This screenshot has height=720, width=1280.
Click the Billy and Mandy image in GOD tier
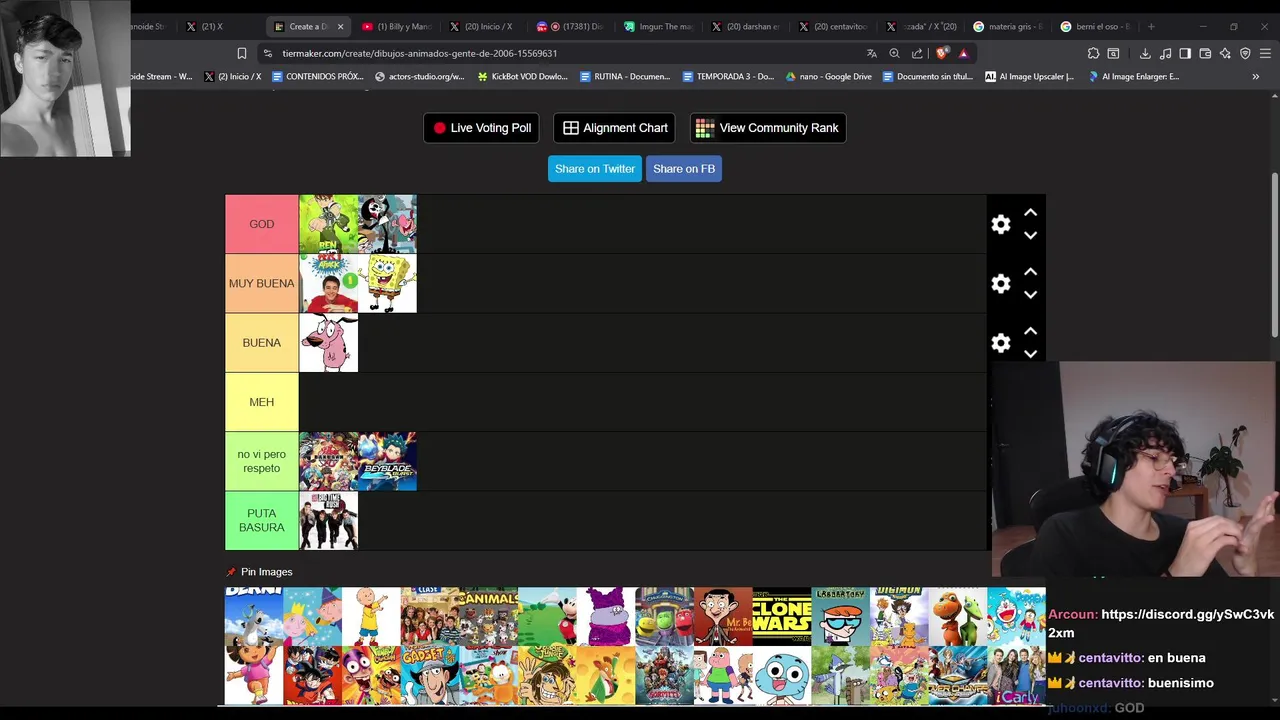pos(387,224)
